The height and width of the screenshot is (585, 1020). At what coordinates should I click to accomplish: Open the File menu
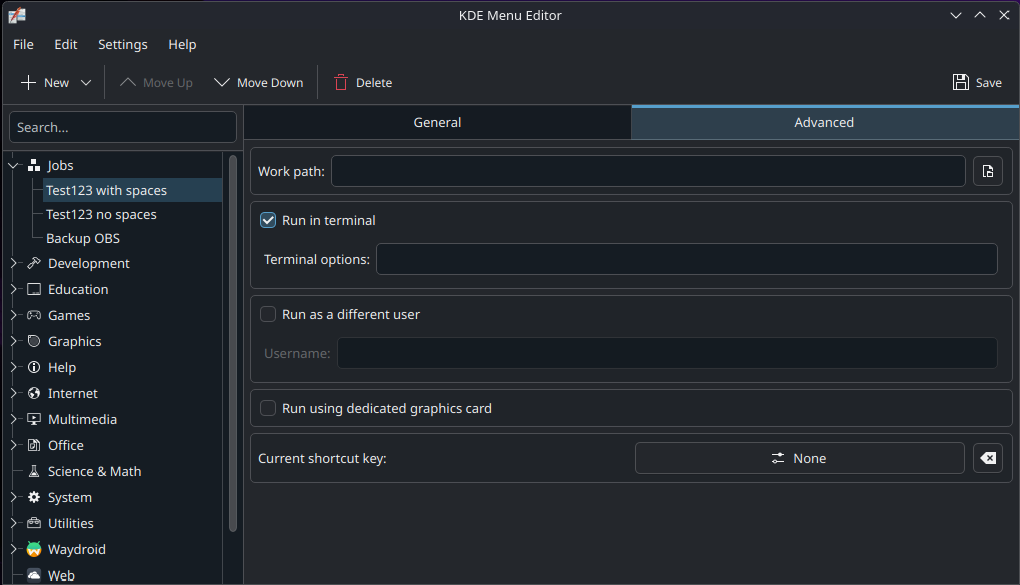[x=23, y=44]
